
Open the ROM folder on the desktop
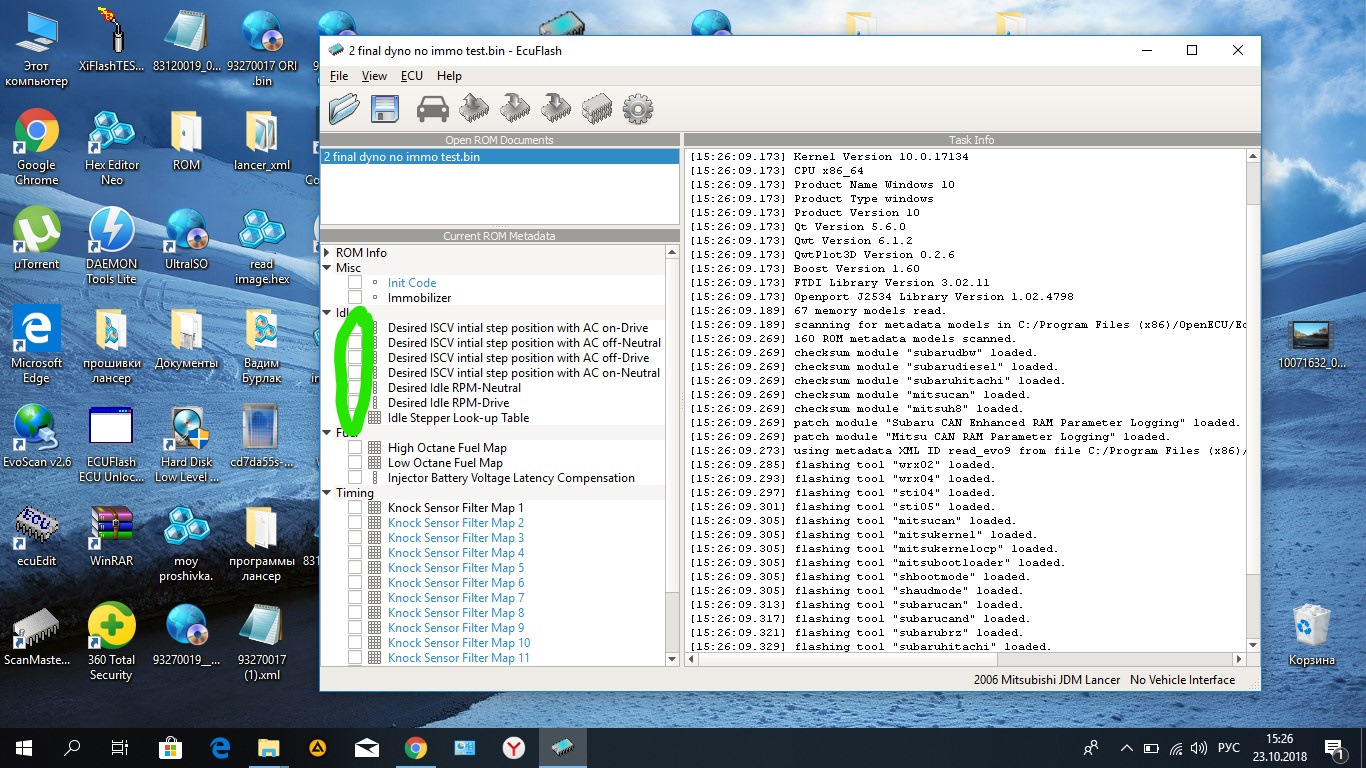186,141
